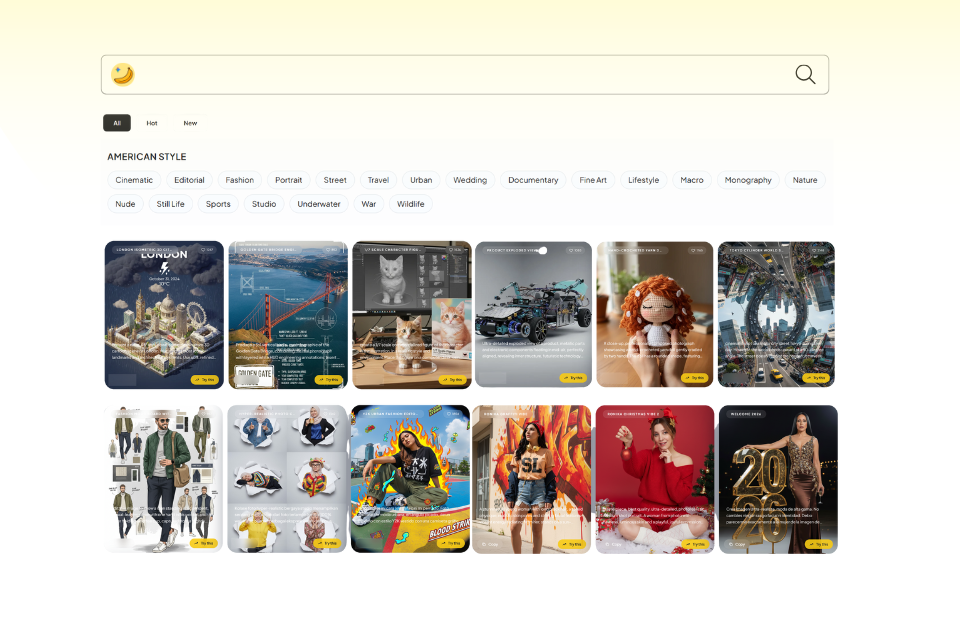Like the Tokyo cylinder world card

coord(817,250)
